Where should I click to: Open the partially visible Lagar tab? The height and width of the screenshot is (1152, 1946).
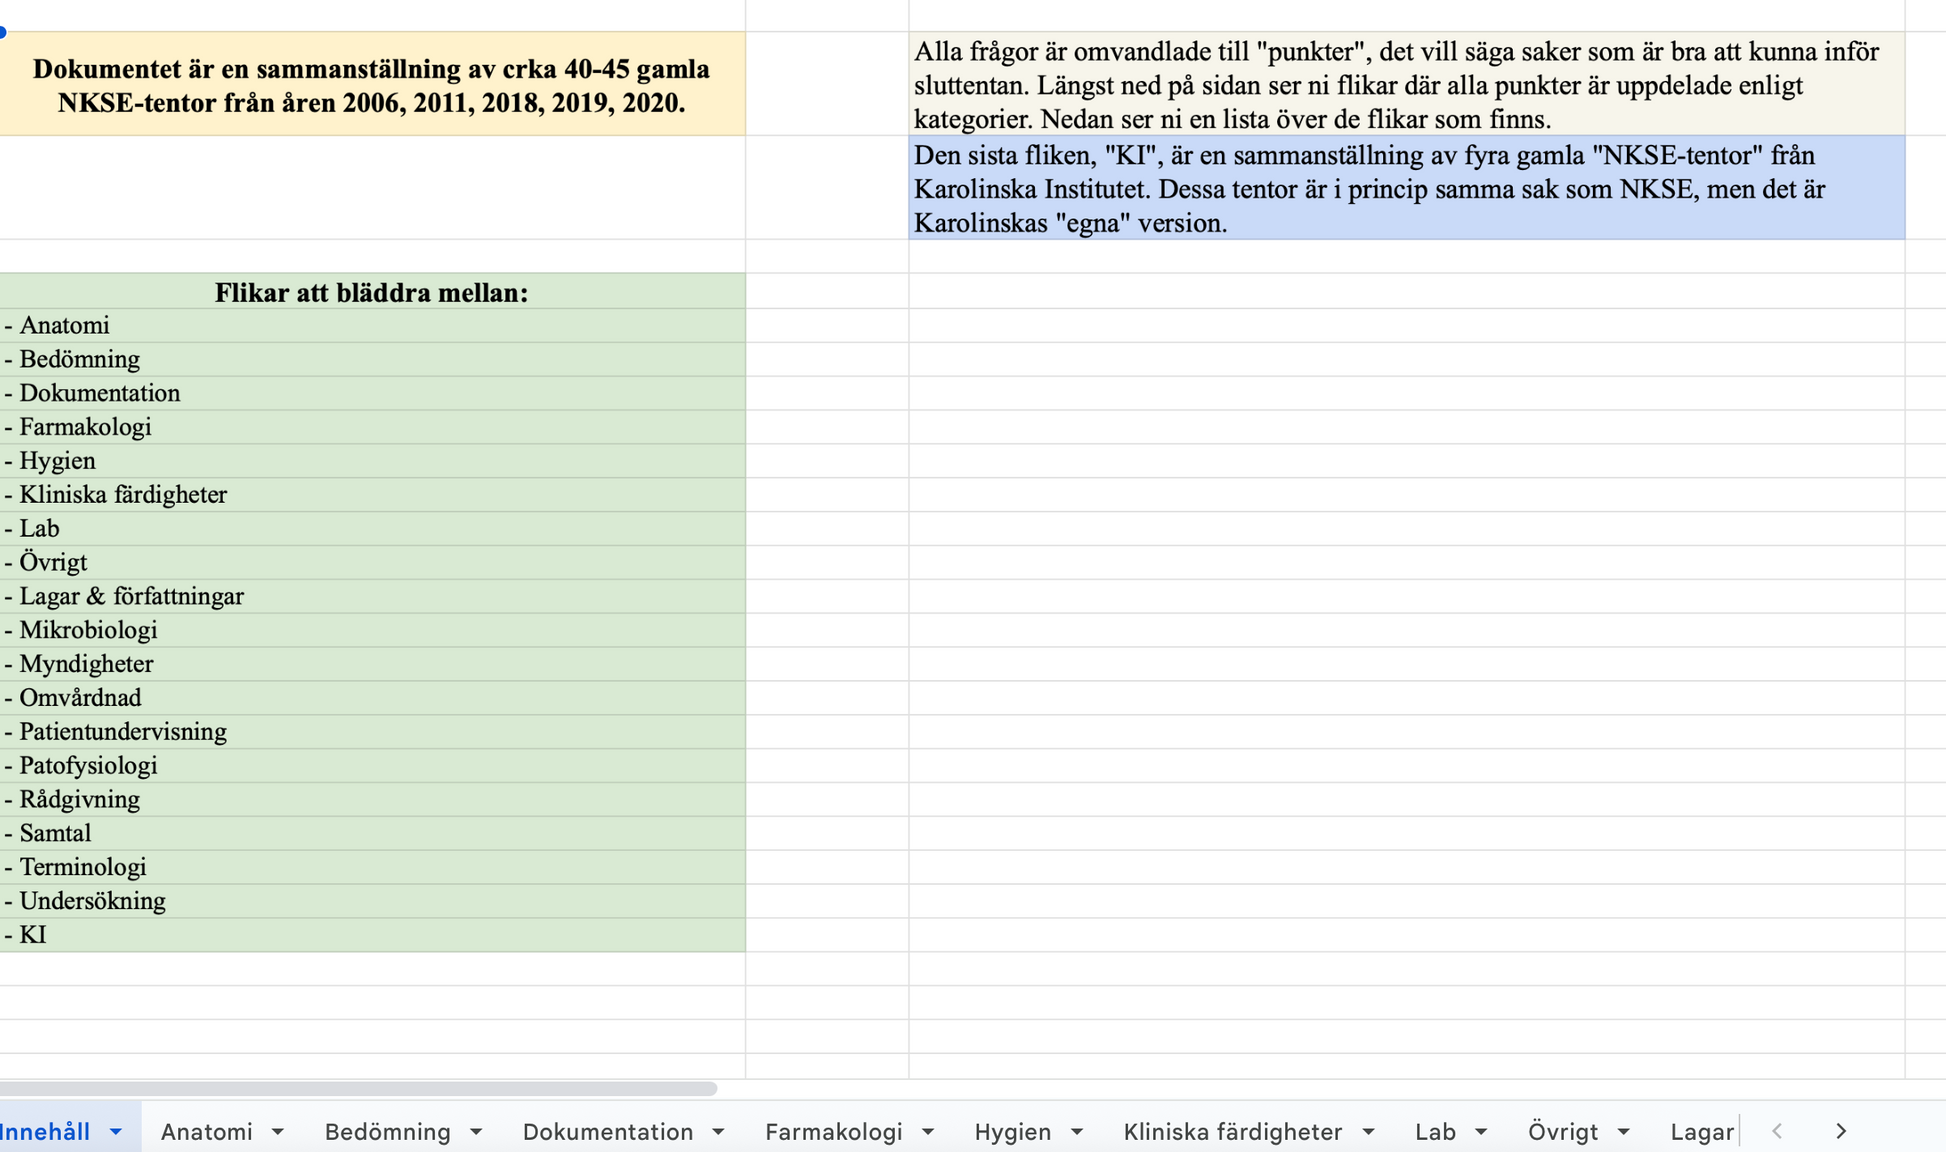(x=1701, y=1132)
